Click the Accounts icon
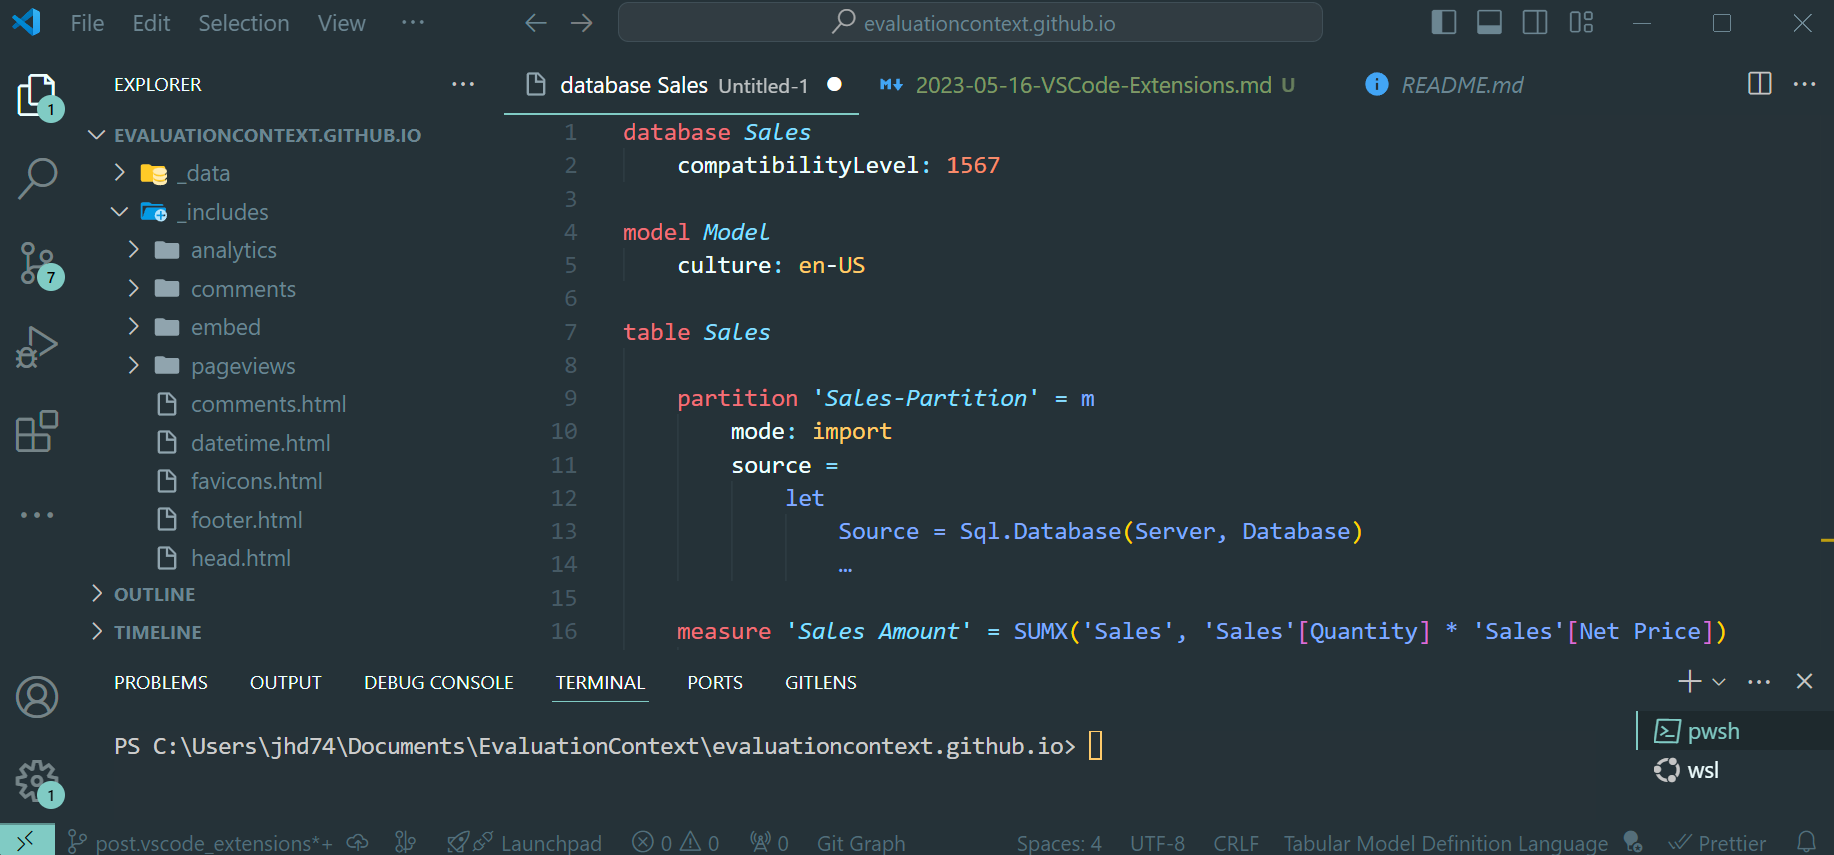This screenshot has height=855, width=1834. click(38, 697)
